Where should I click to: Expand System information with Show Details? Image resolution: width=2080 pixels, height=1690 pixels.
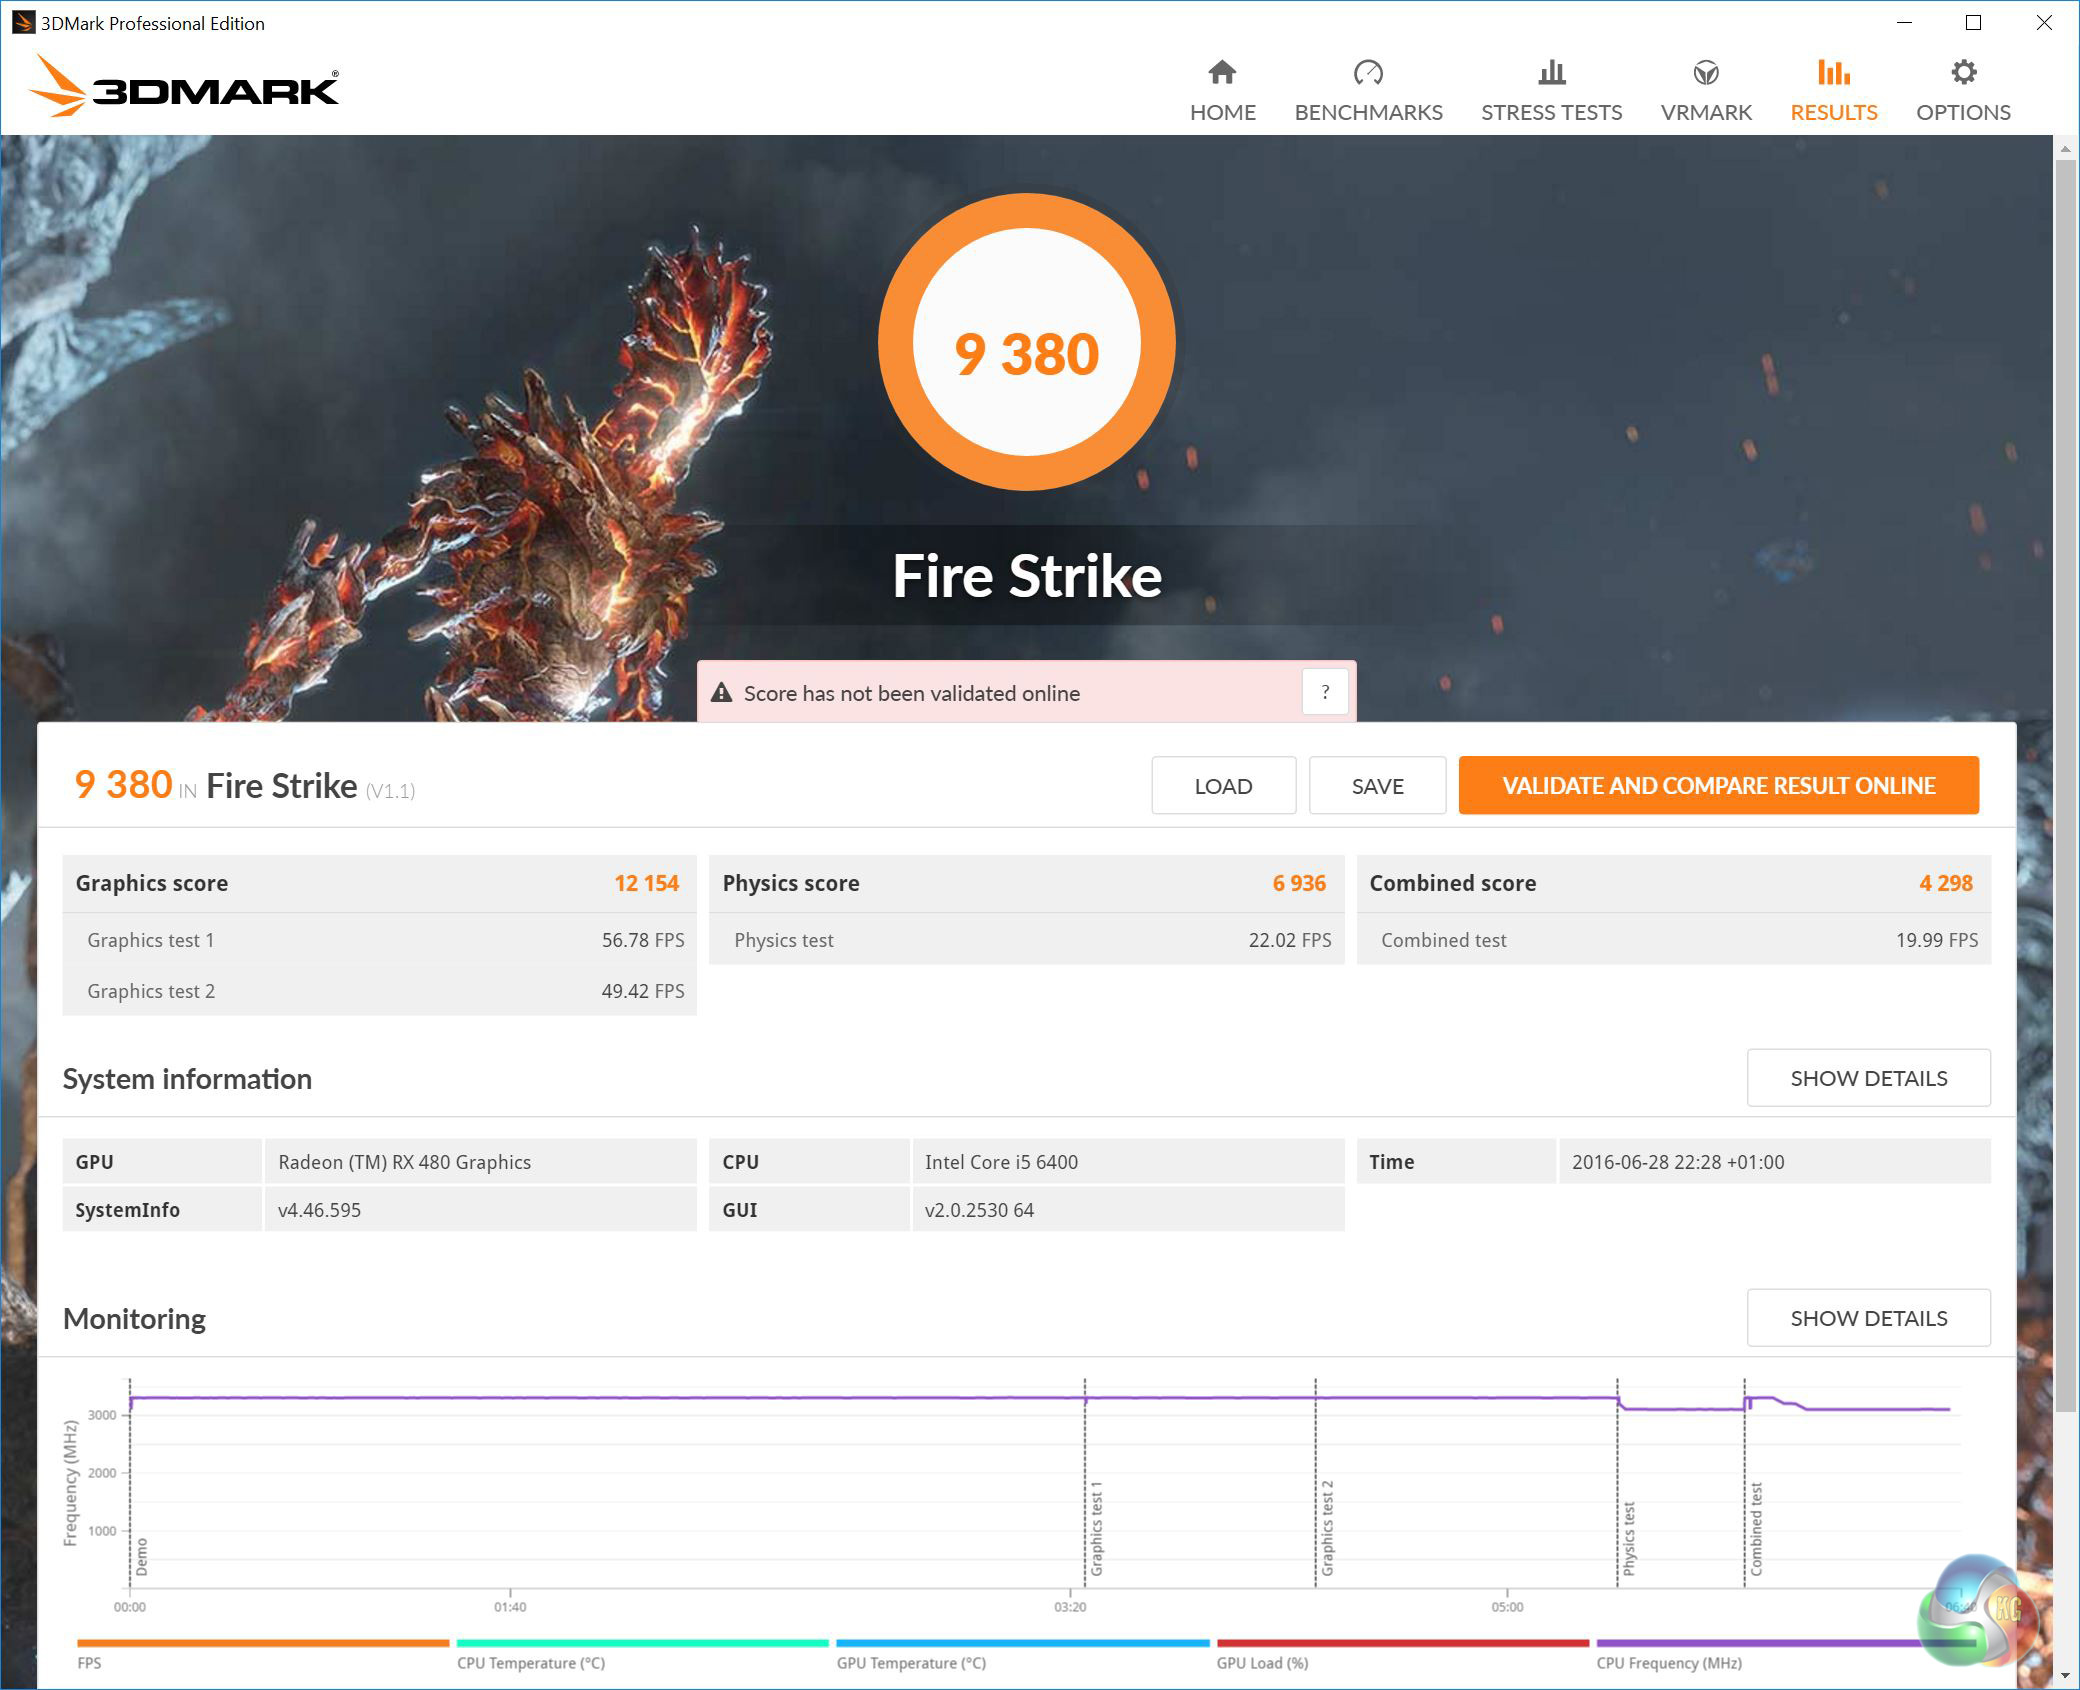[x=1868, y=1078]
